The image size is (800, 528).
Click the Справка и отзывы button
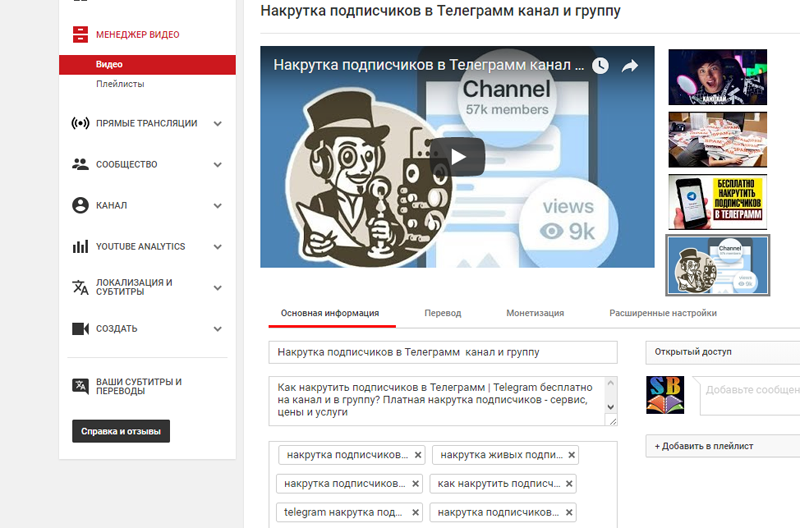(121, 431)
